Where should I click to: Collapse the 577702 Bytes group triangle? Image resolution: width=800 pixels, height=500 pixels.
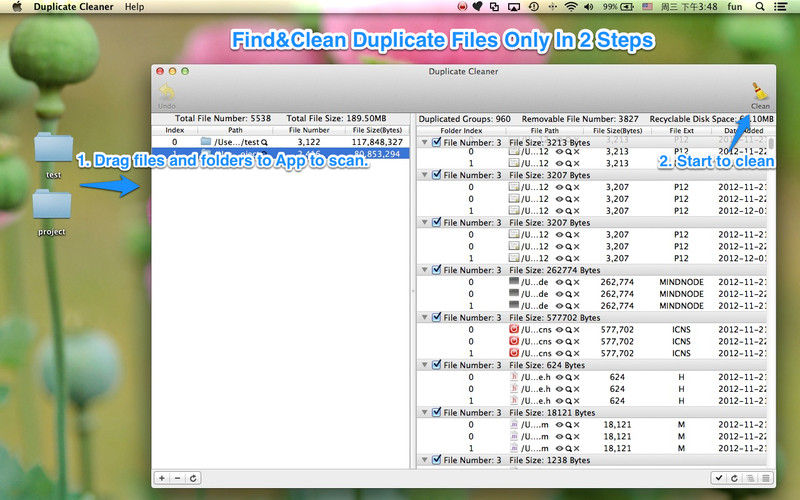(424, 317)
